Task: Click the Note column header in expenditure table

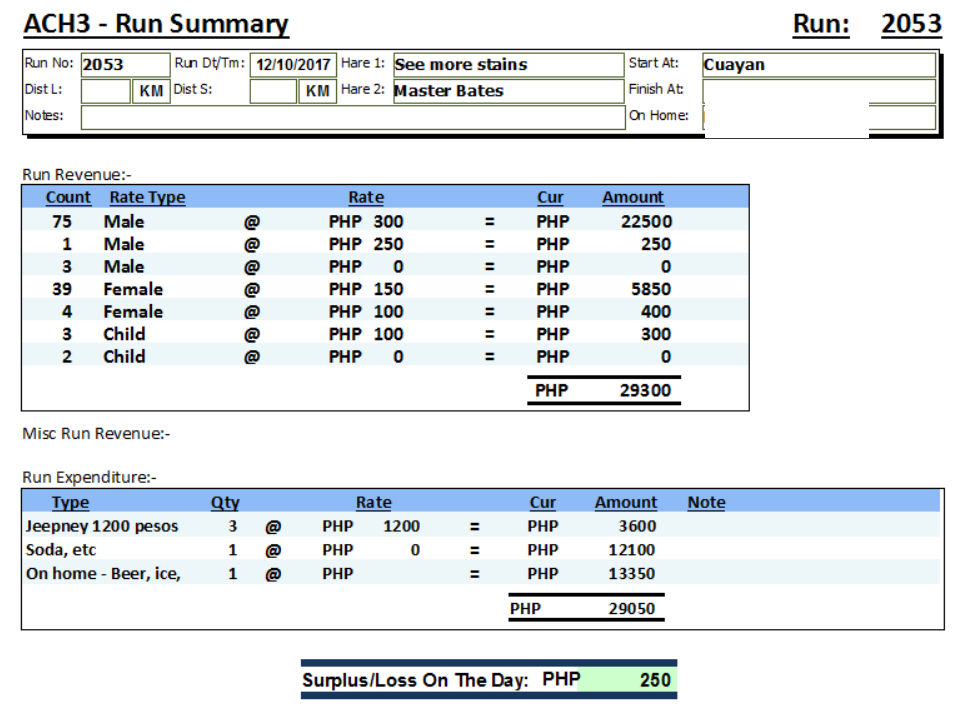Action: point(706,502)
